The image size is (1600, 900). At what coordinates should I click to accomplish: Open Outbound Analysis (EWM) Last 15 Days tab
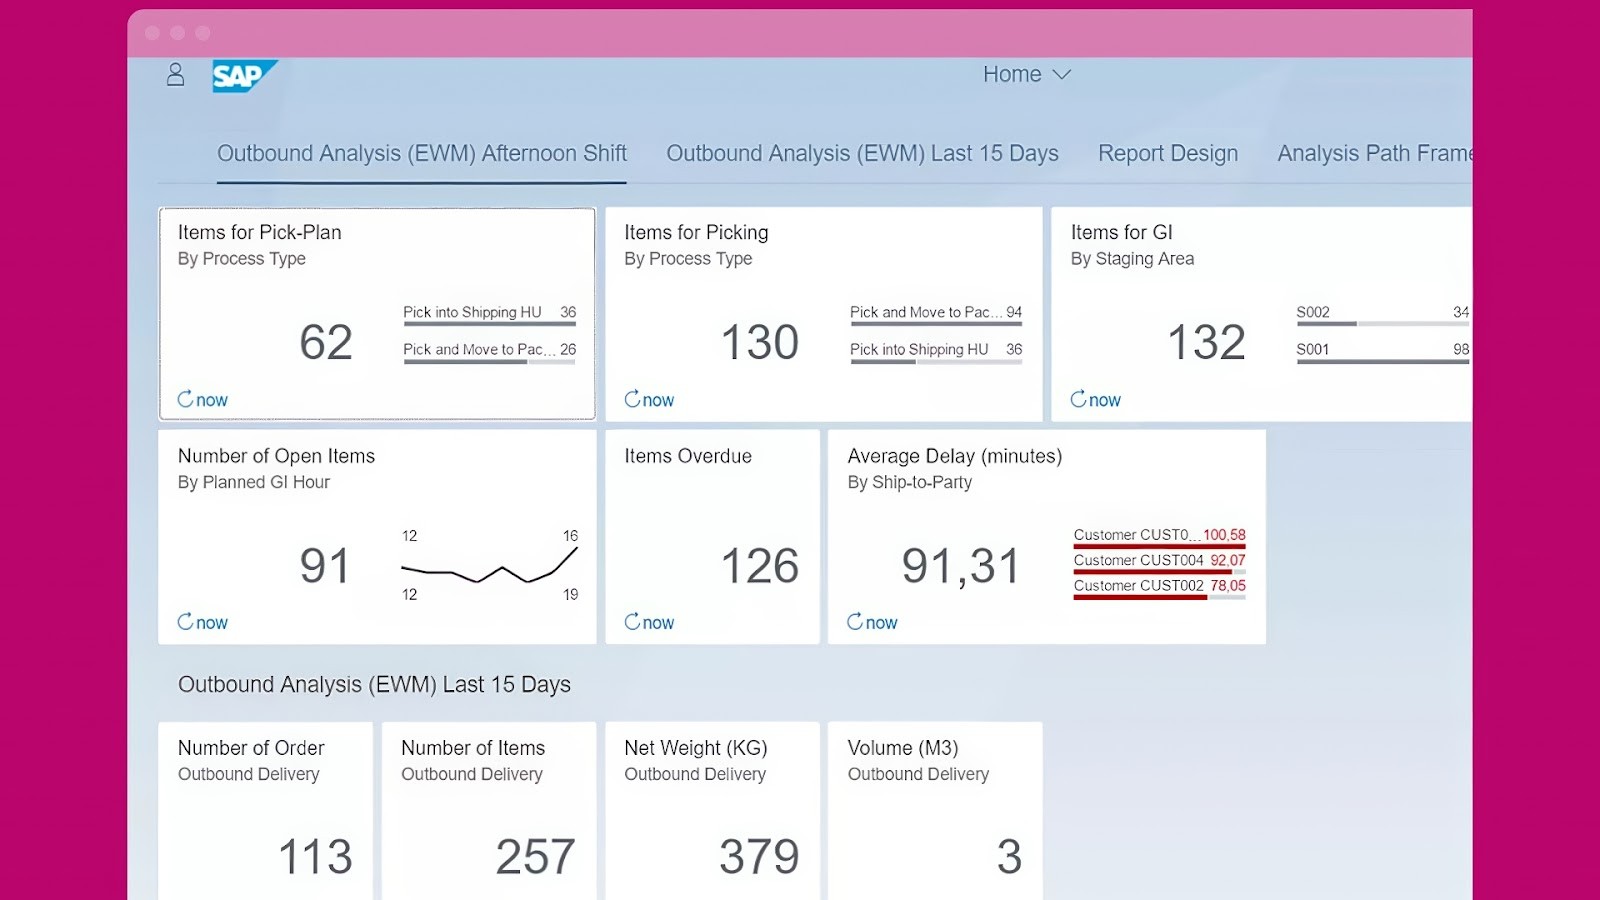pyautogui.click(x=861, y=153)
